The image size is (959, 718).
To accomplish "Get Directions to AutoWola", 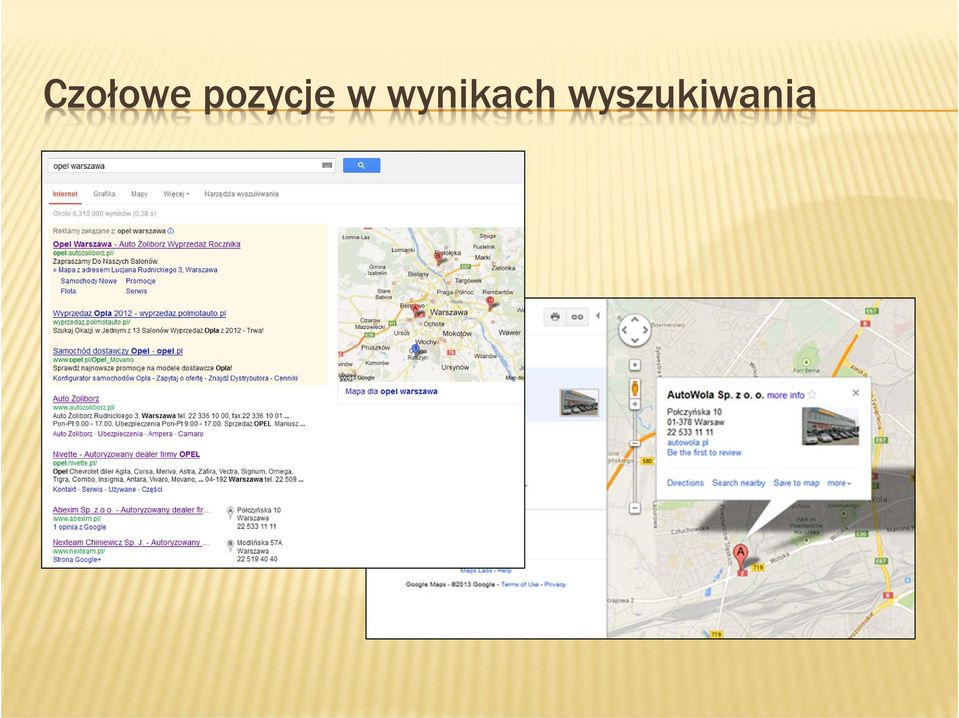I will (685, 483).
